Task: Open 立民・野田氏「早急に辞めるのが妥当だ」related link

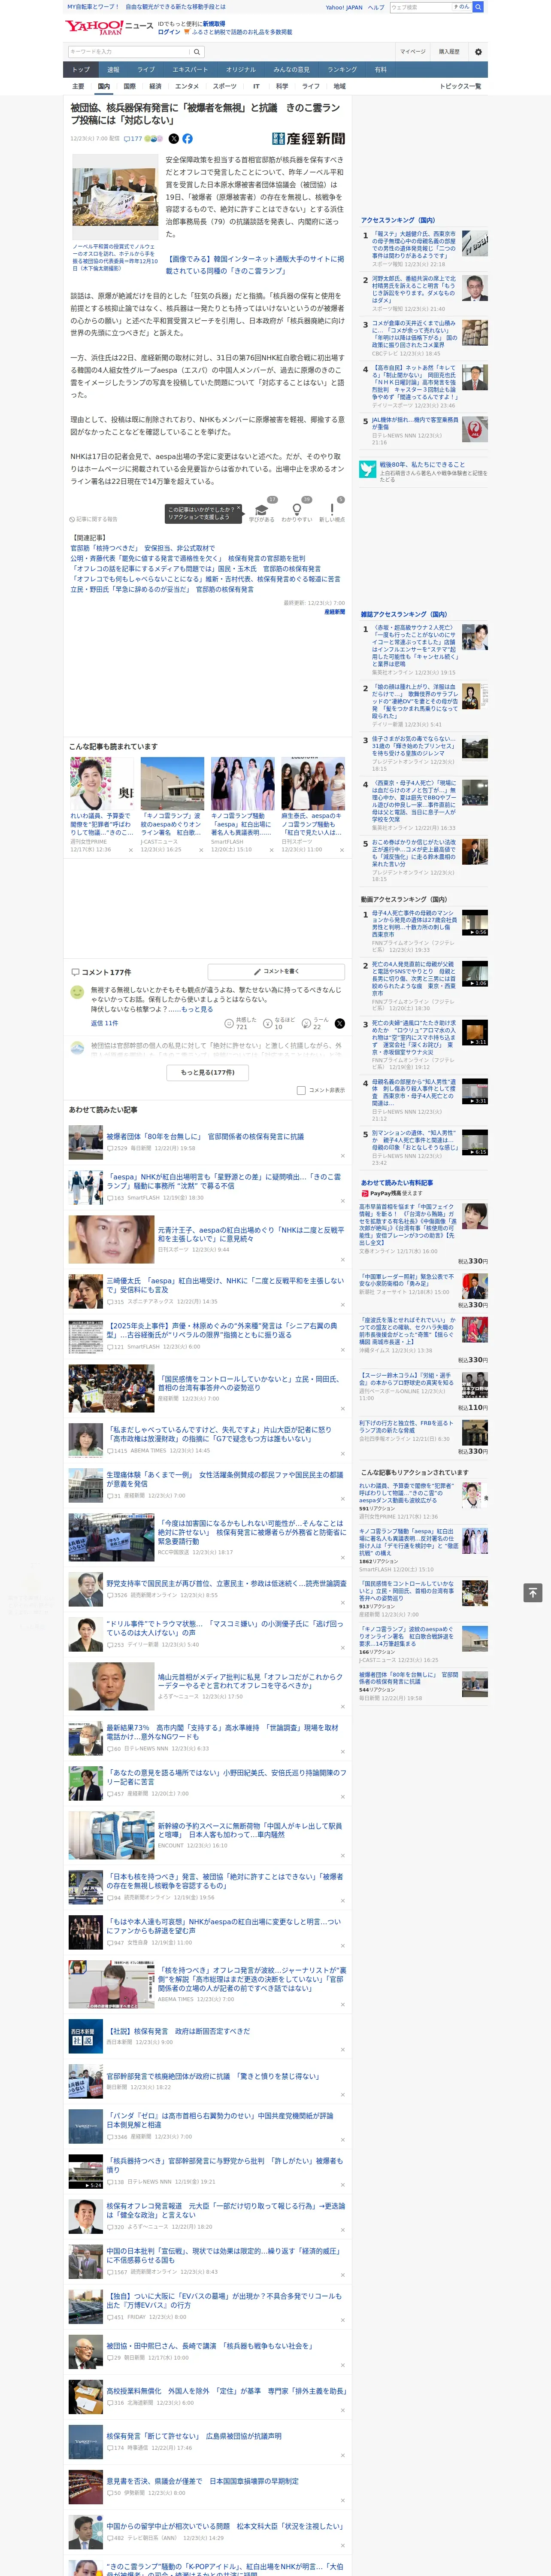Action: coord(162,589)
